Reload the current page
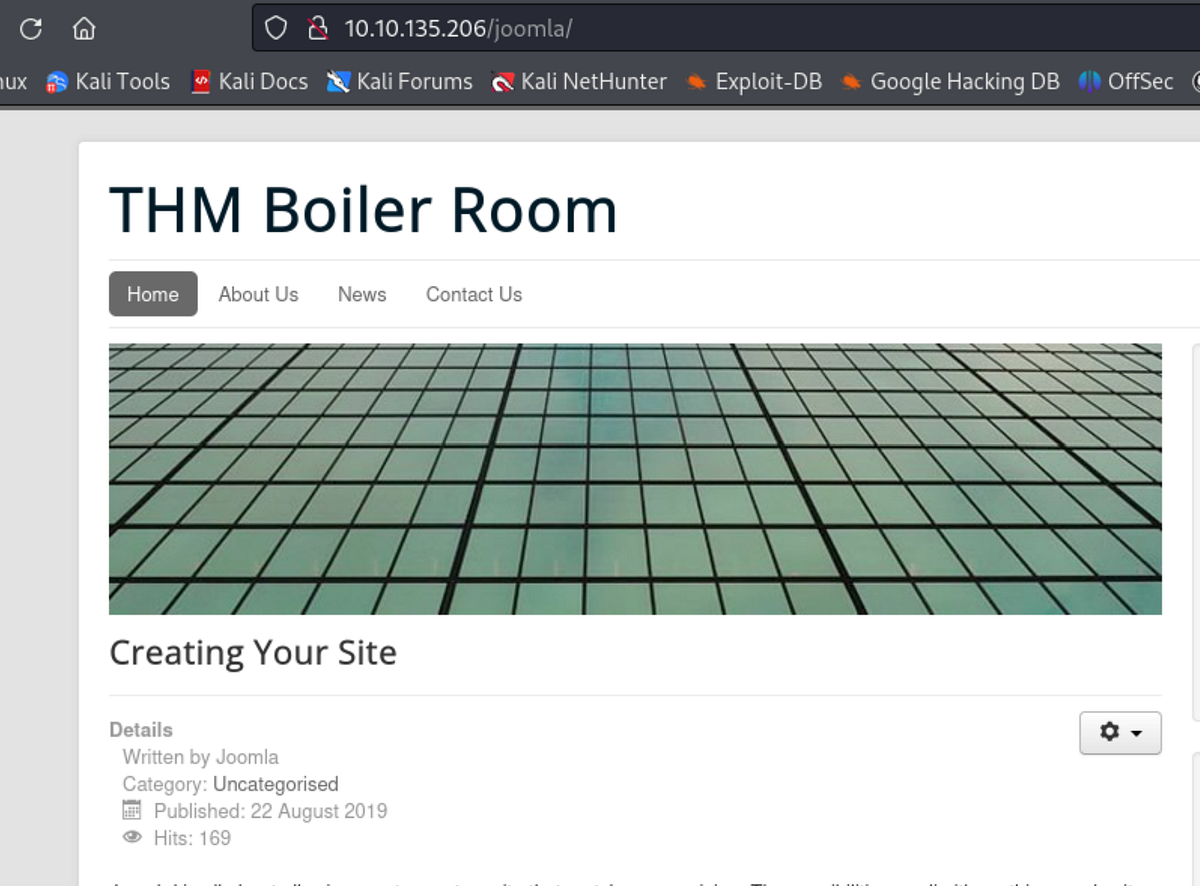Screen dimensions: 1200x886 click(x=29, y=29)
